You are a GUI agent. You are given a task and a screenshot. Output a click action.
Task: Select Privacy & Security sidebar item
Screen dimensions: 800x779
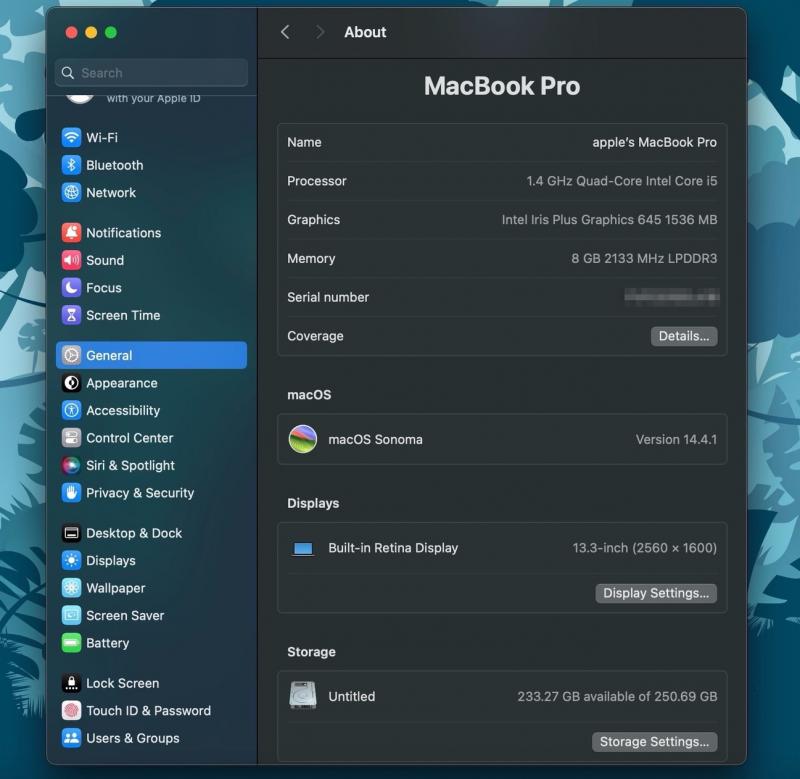(139, 493)
